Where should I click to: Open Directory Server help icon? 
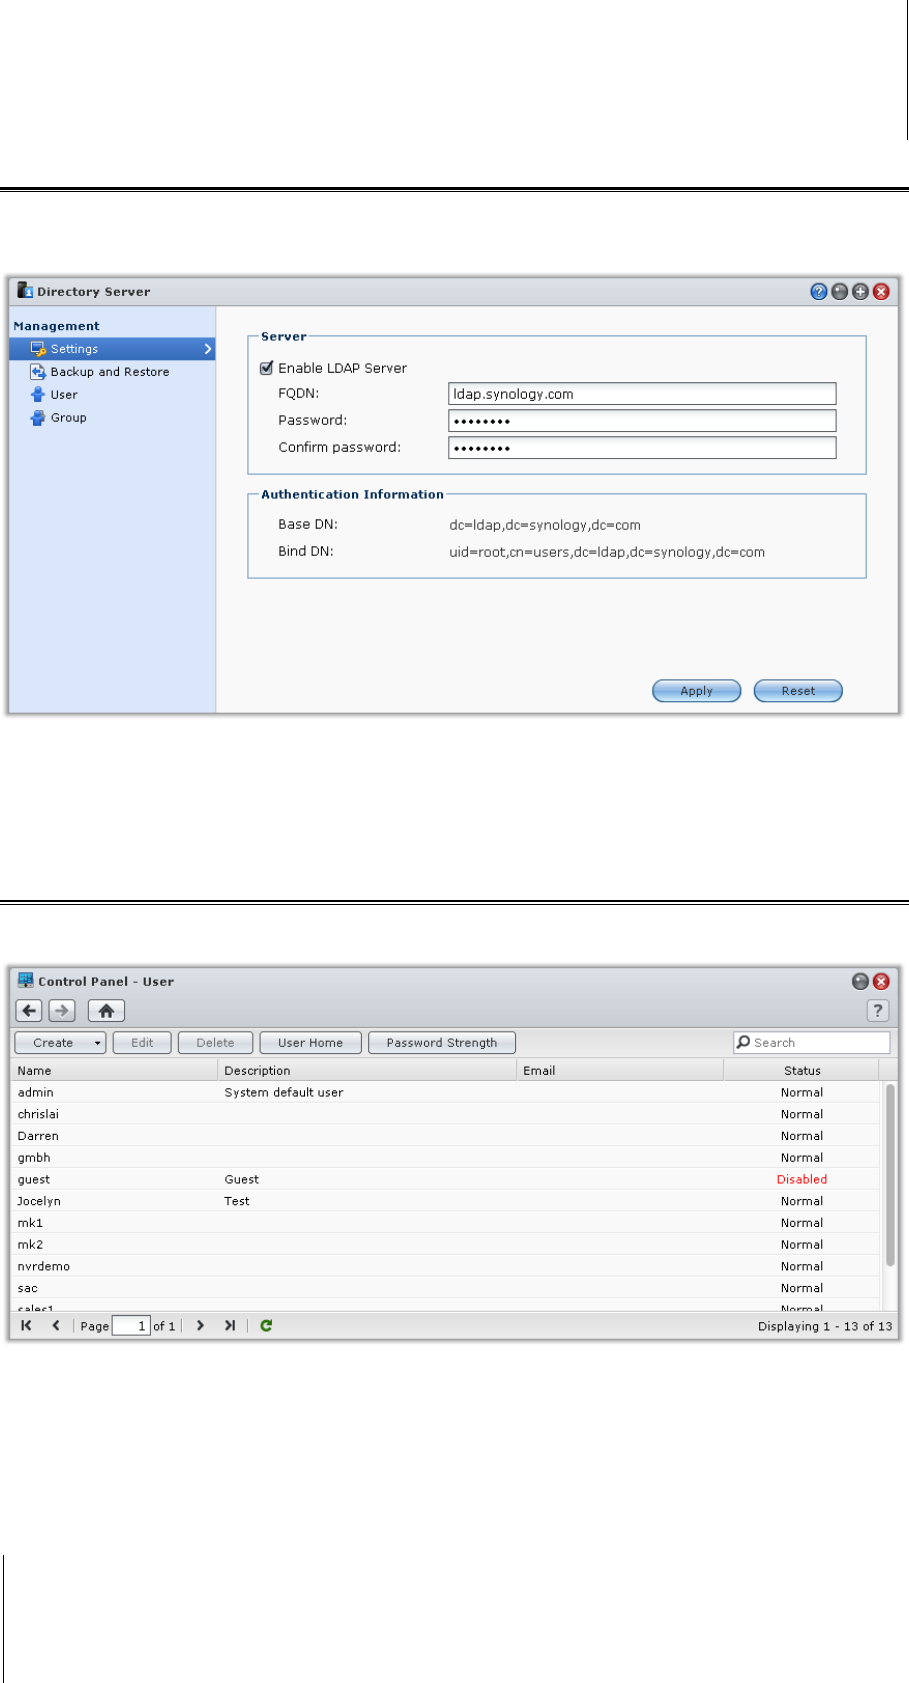point(818,292)
